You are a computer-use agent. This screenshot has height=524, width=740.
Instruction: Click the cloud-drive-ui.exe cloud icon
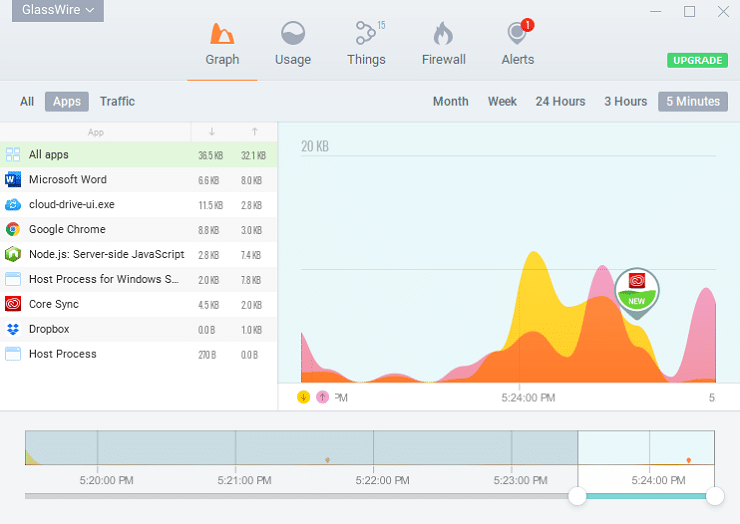click(13, 204)
